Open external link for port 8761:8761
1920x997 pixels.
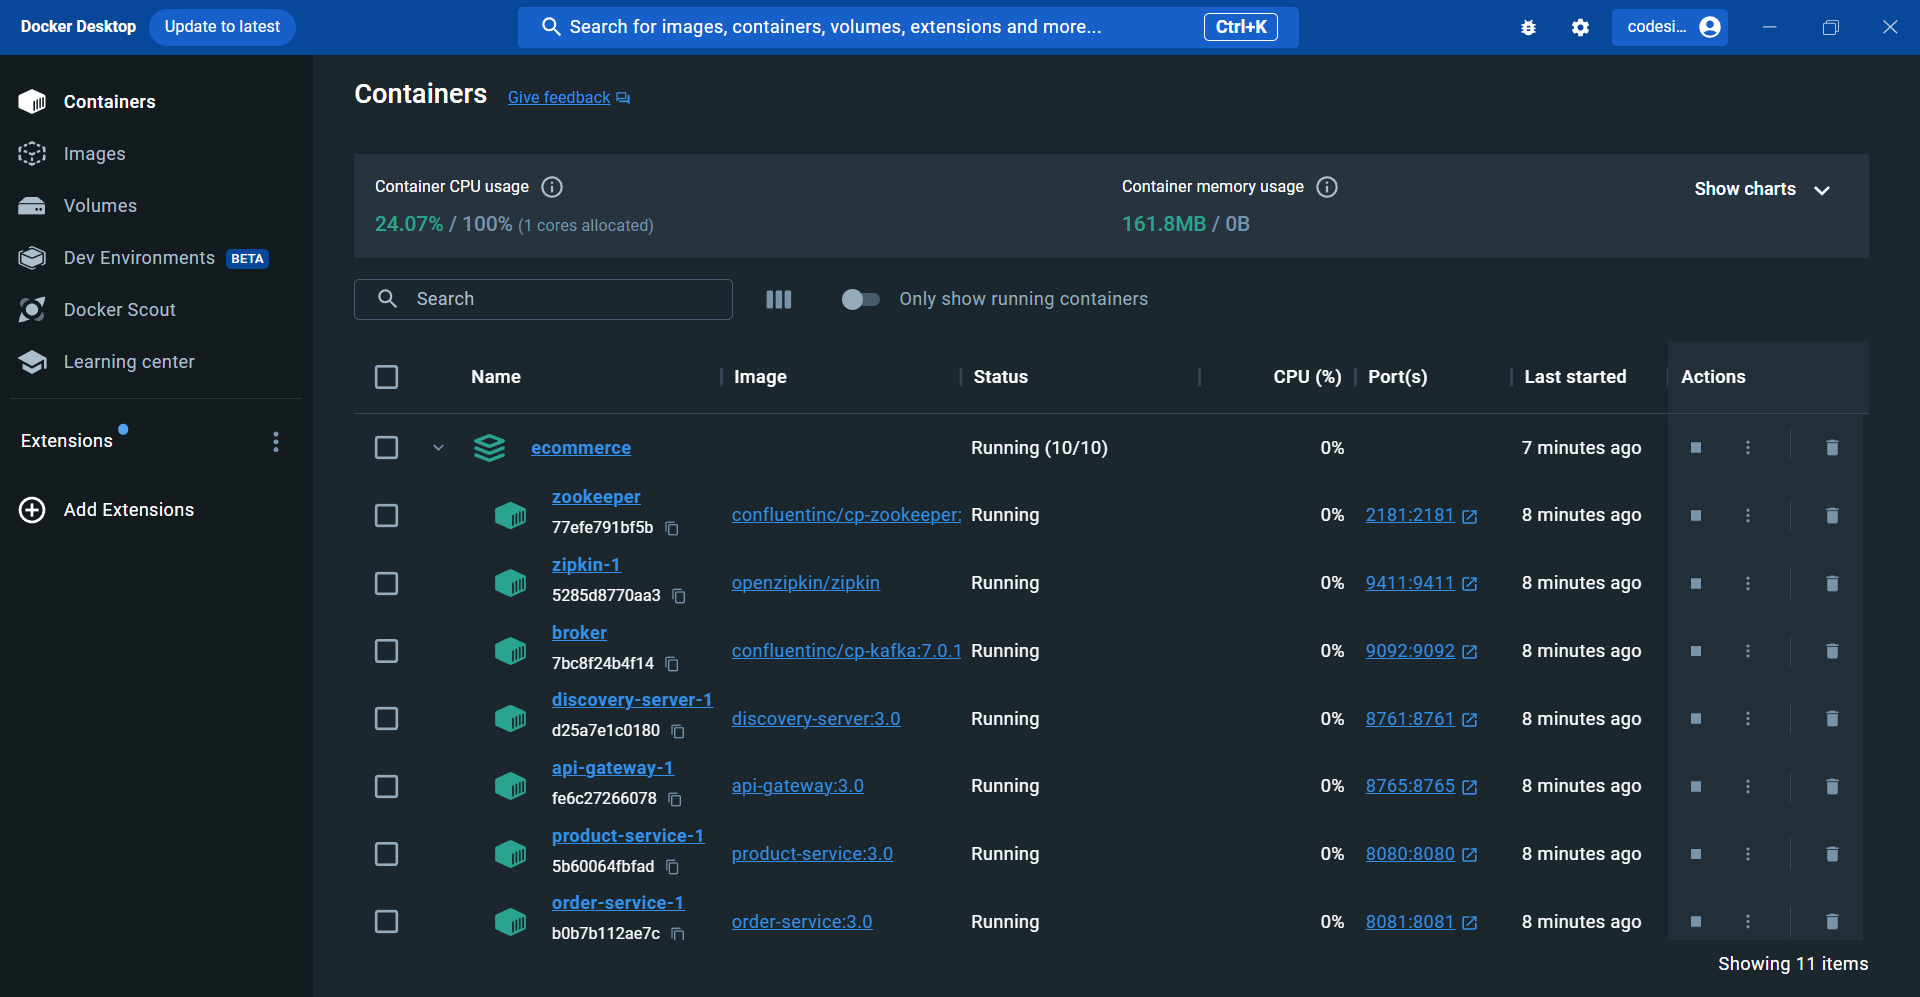pyautogui.click(x=1470, y=720)
